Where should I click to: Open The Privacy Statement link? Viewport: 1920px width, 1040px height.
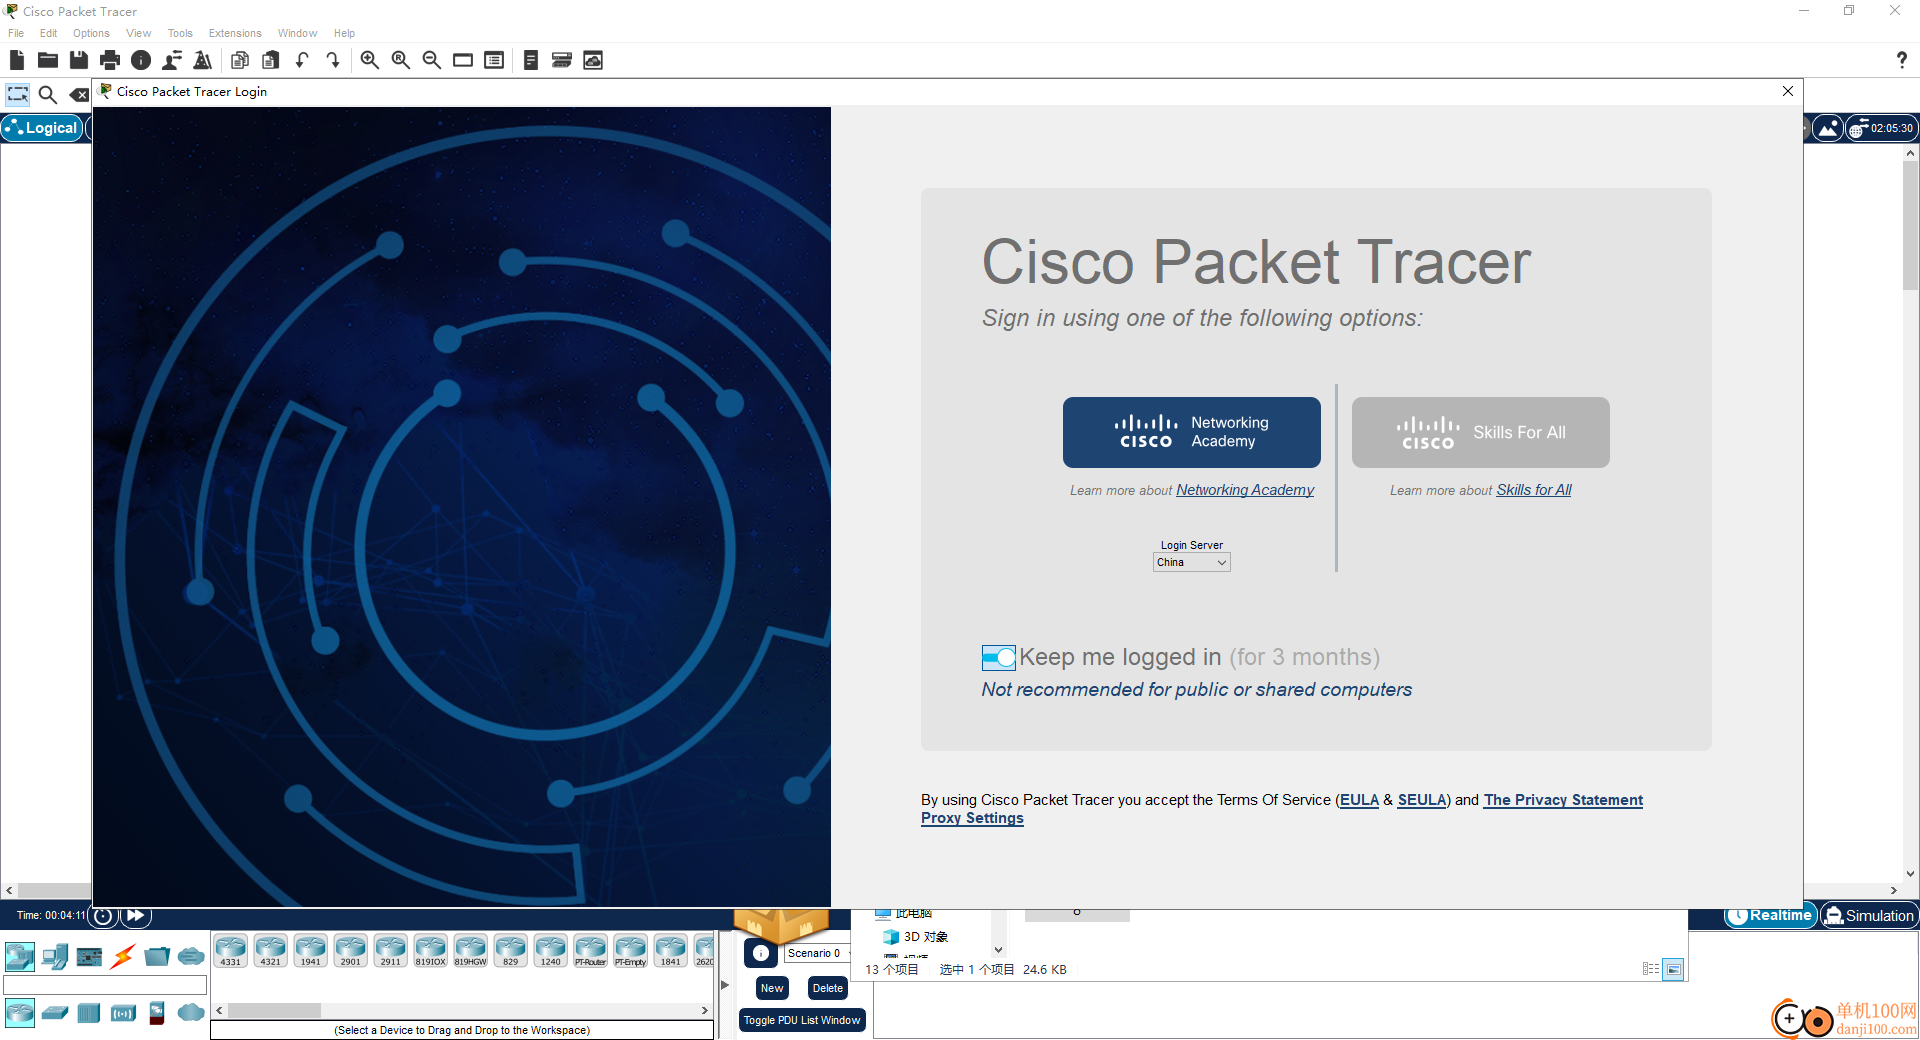pos(1563,800)
